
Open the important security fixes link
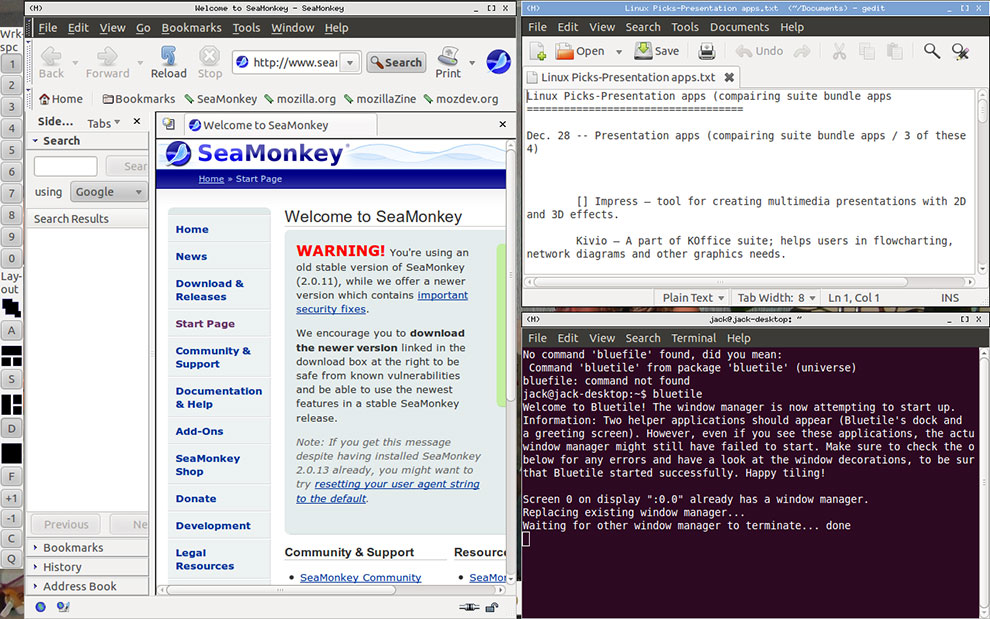pyautogui.click(x=382, y=302)
